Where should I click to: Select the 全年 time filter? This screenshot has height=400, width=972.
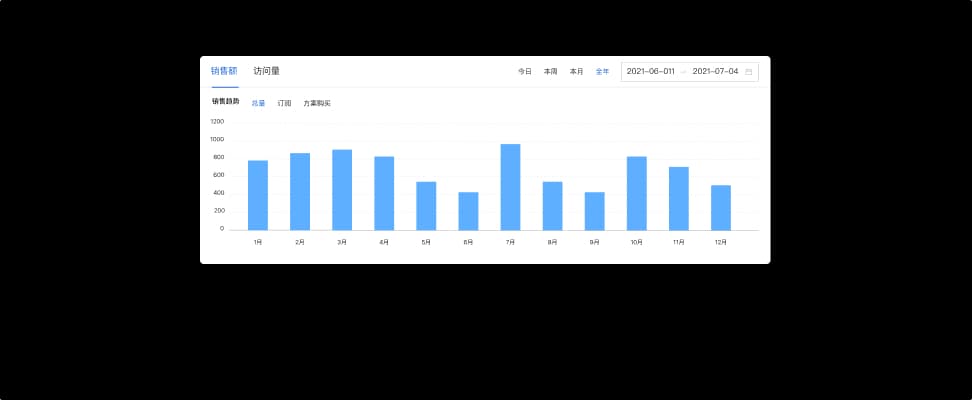click(602, 72)
